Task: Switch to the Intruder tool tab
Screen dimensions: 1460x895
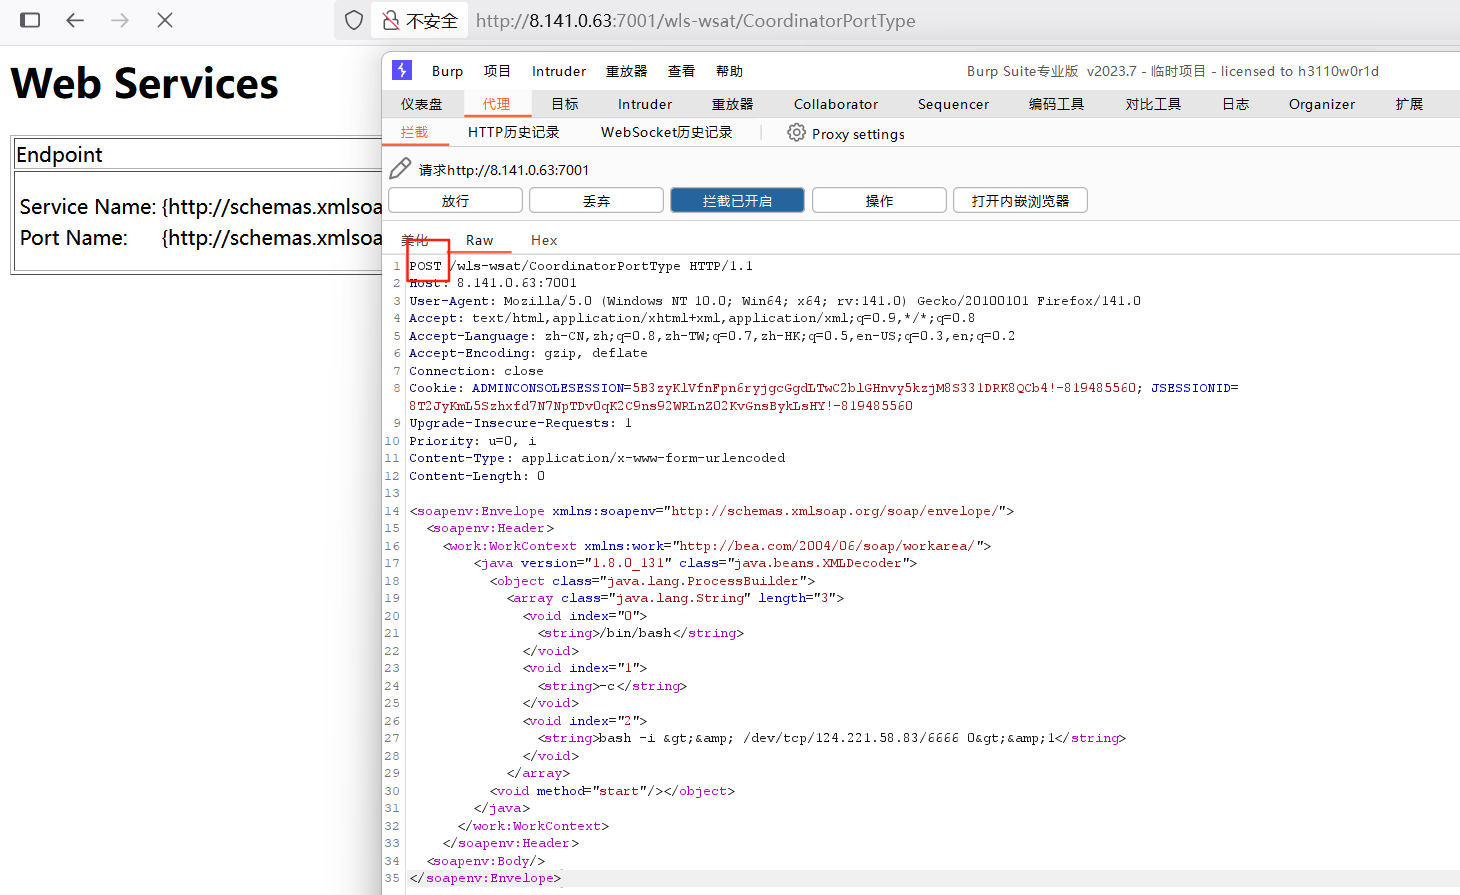Action: coord(645,104)
